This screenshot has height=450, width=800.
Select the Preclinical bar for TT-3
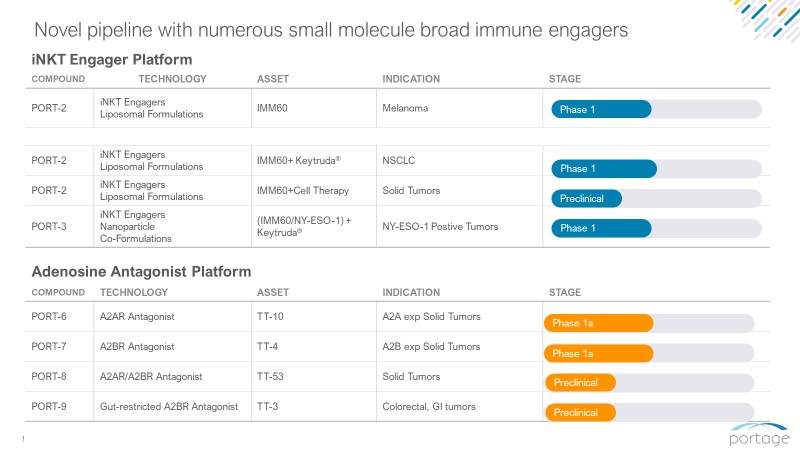coord(580,412)
